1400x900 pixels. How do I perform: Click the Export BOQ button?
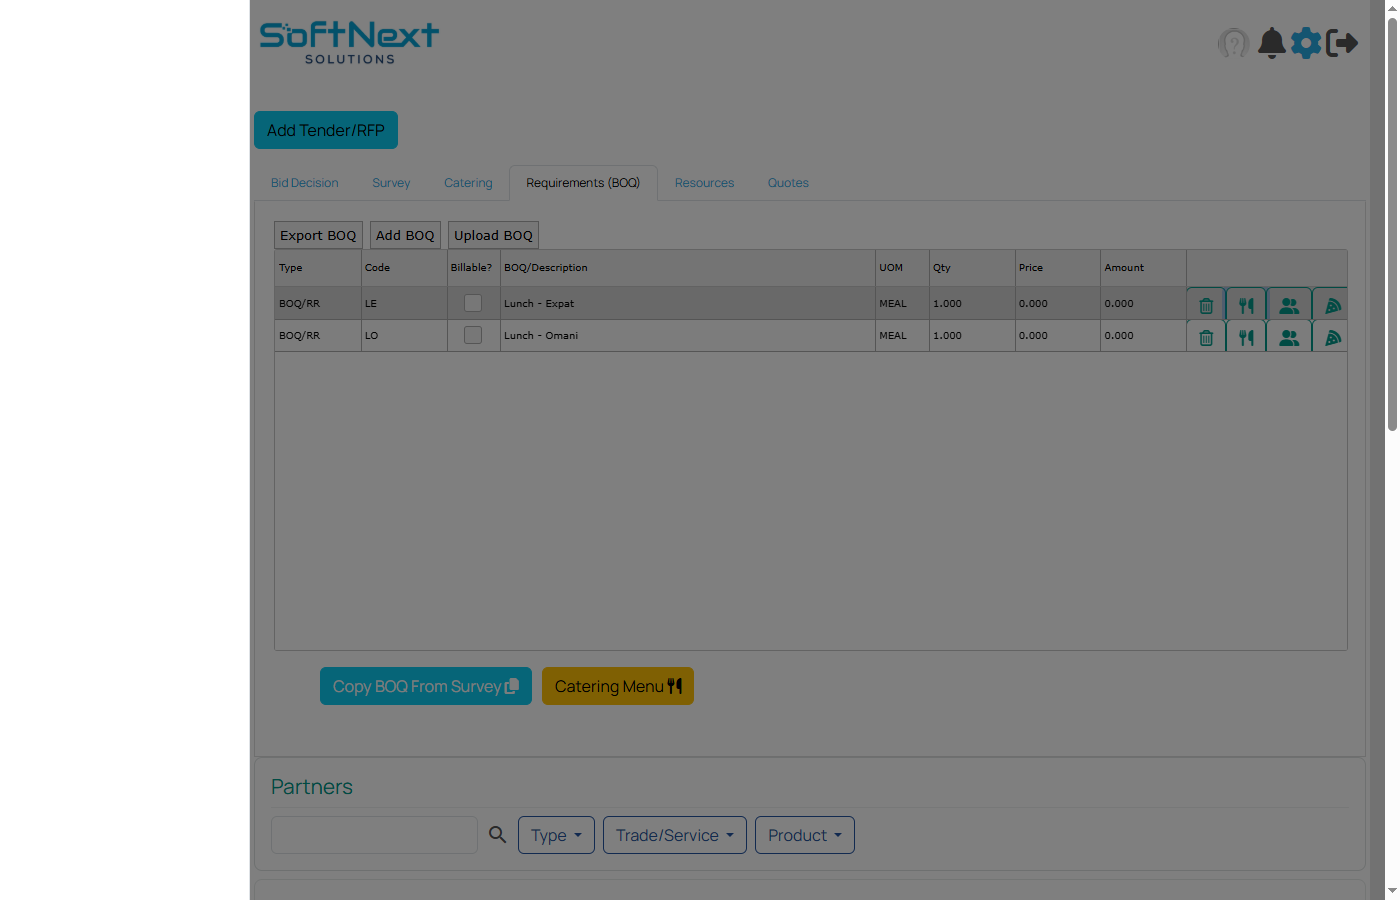pos(318,235)
